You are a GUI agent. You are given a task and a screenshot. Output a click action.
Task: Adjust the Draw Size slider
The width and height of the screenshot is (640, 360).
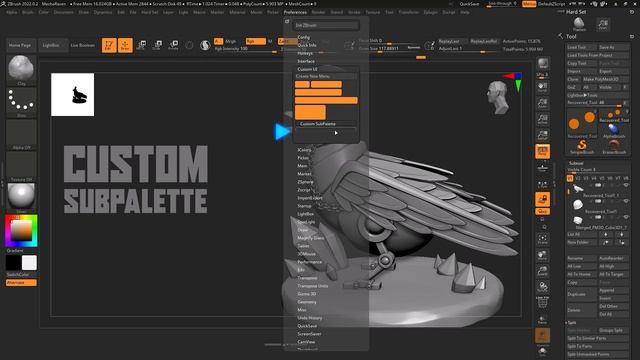pos(390,49)
